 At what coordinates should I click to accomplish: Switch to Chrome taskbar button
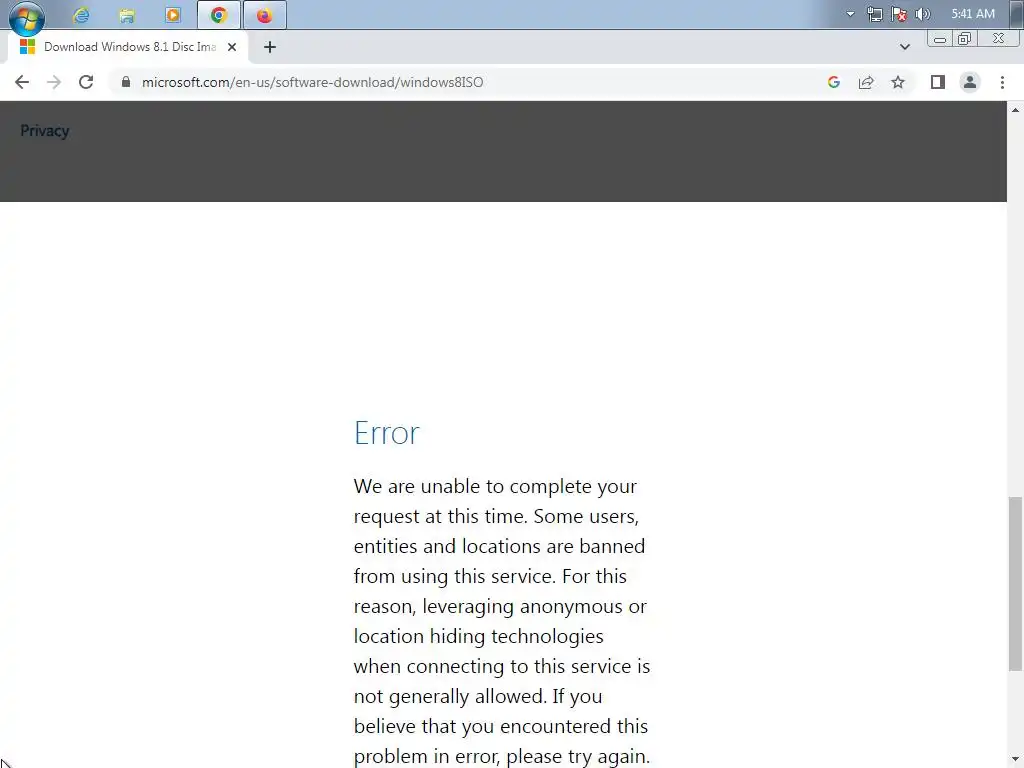[219, 15]
